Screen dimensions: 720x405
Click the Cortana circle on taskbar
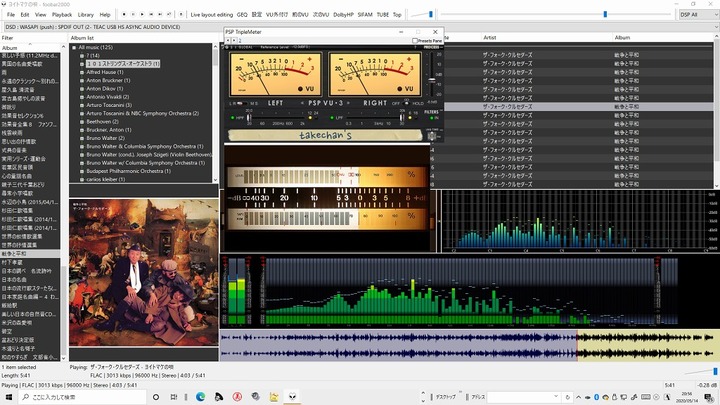tap(156, 397)
